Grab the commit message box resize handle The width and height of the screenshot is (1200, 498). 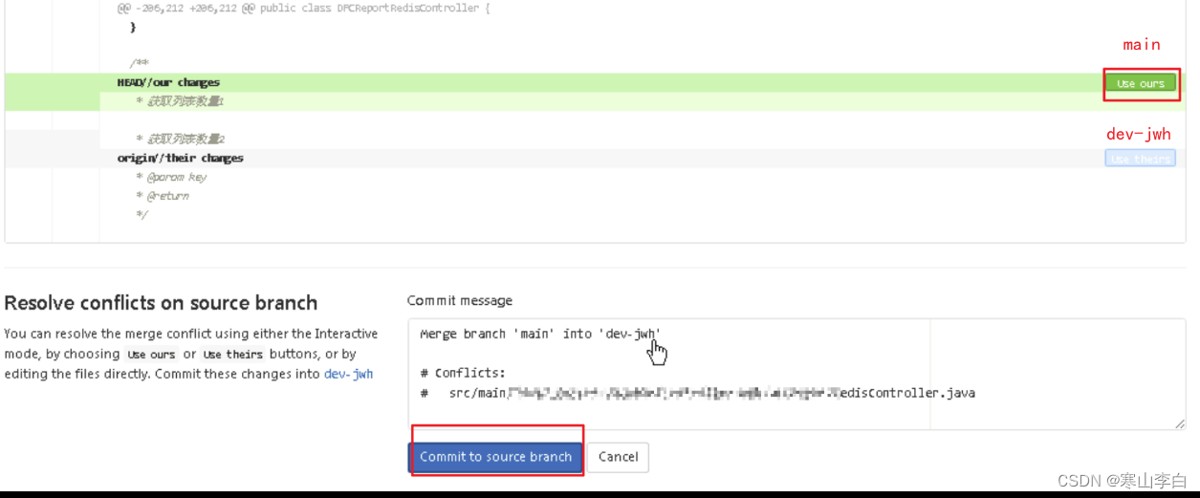coord(1180,424)
